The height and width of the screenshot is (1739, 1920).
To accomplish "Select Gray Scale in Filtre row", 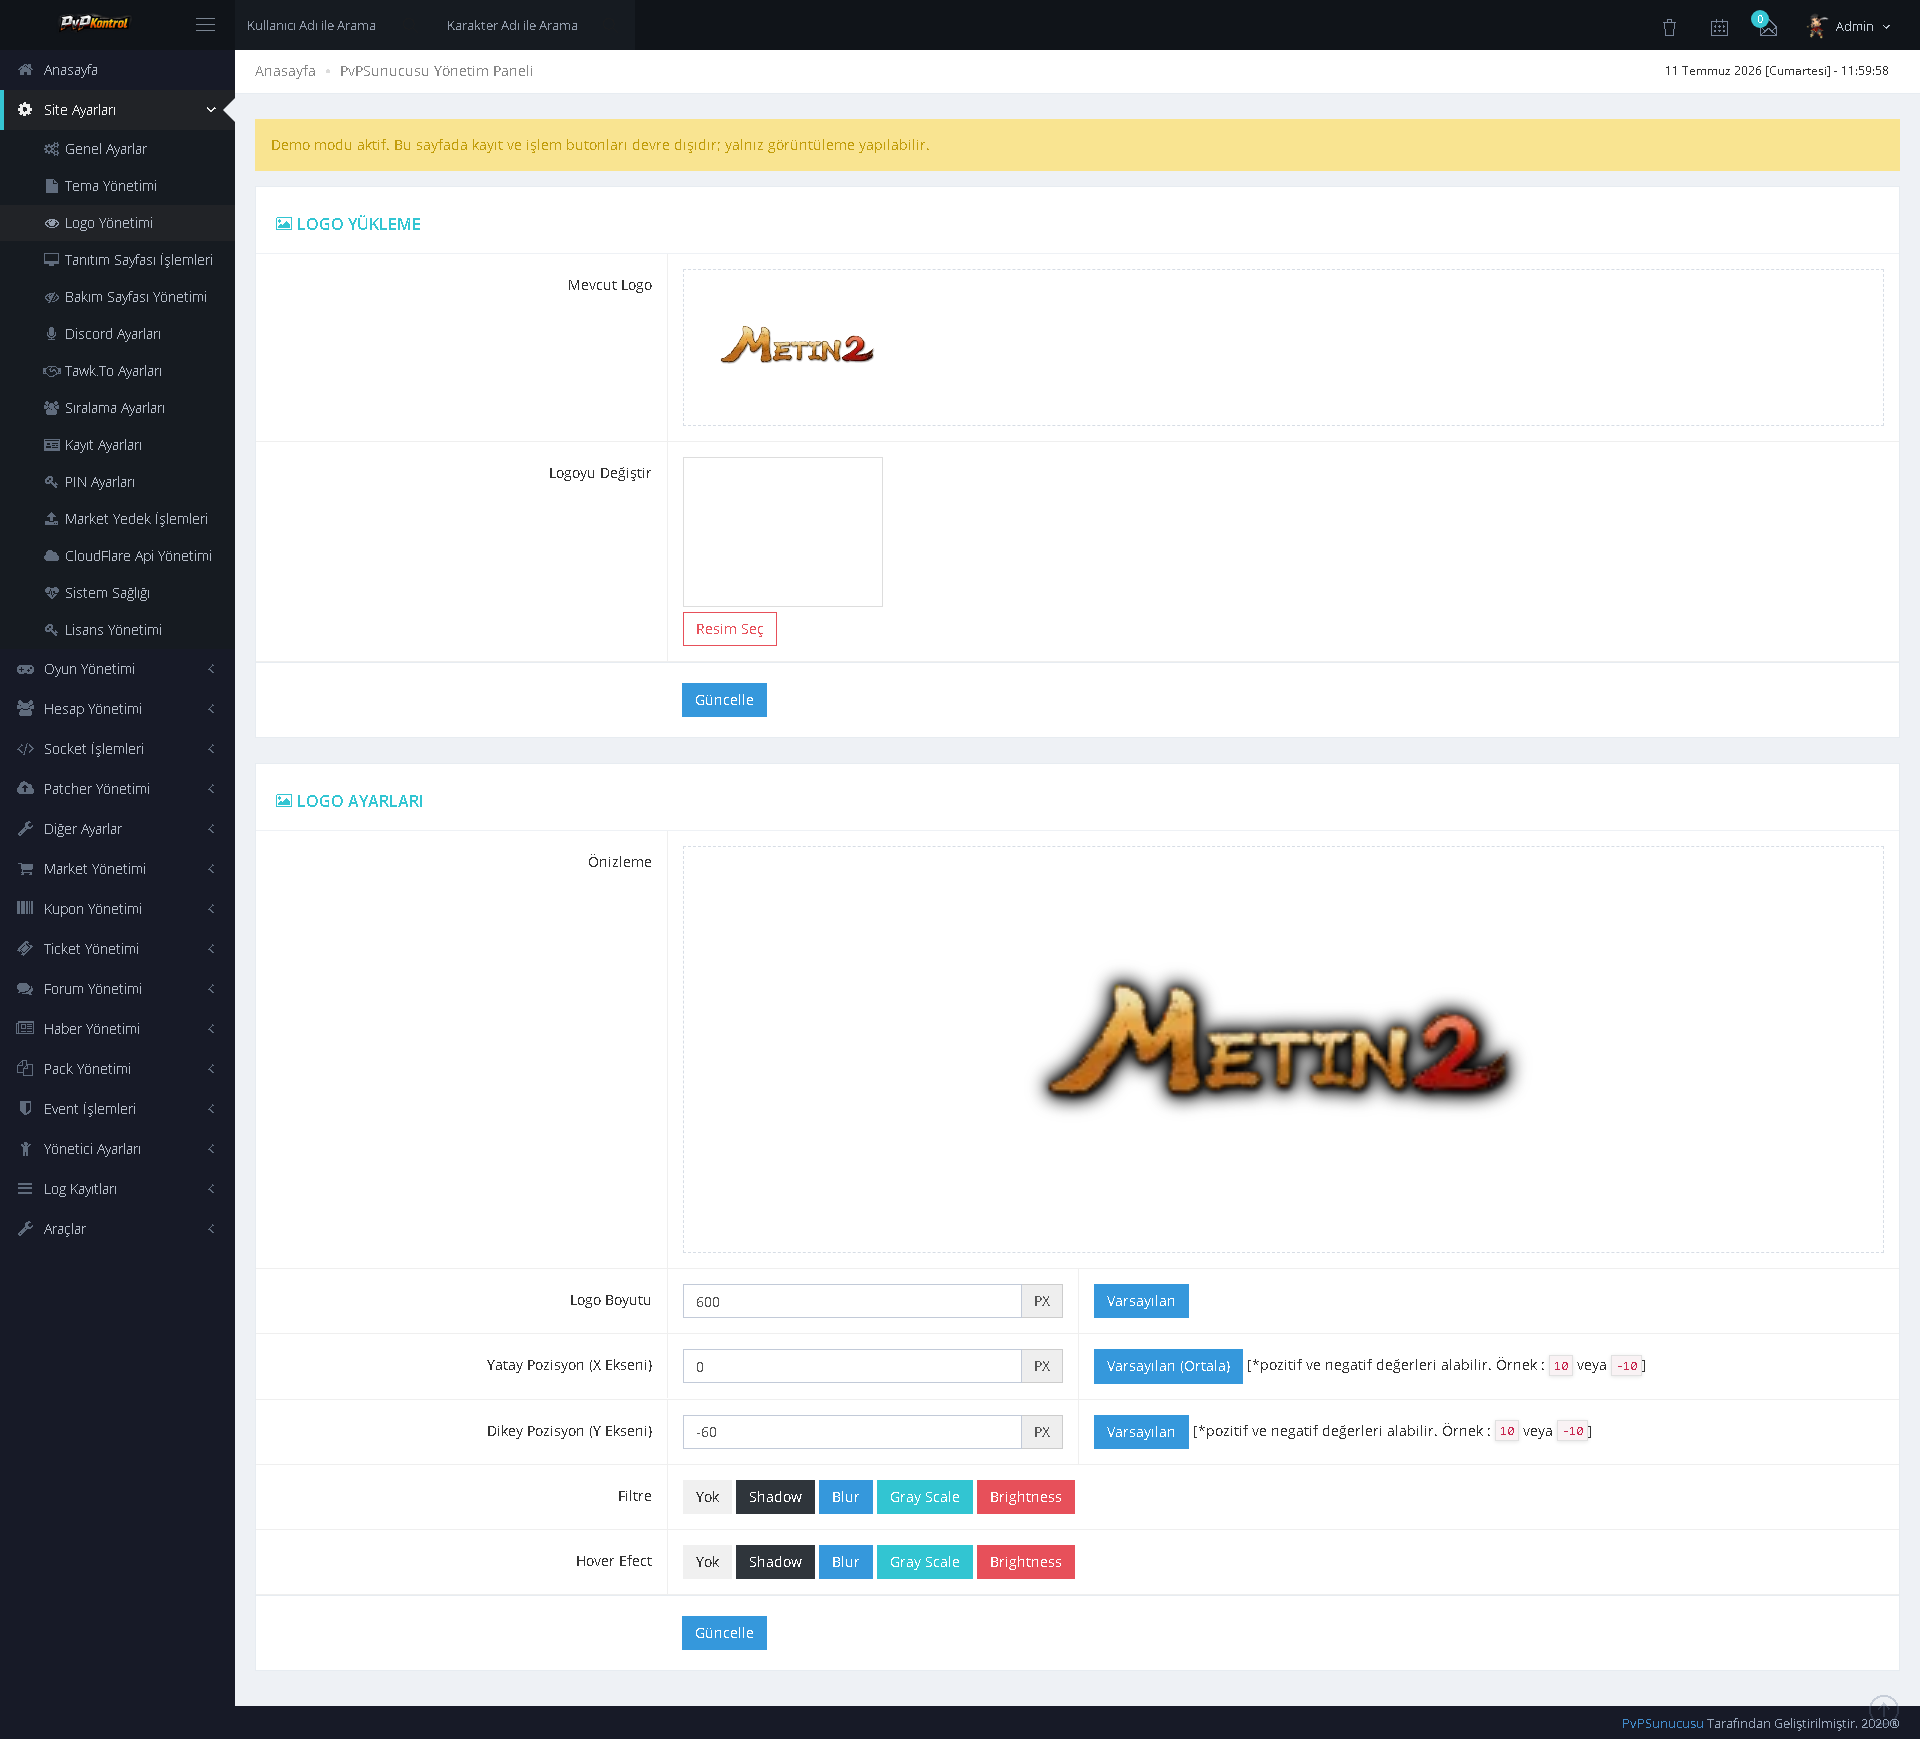I will (x=924, y=1497).
